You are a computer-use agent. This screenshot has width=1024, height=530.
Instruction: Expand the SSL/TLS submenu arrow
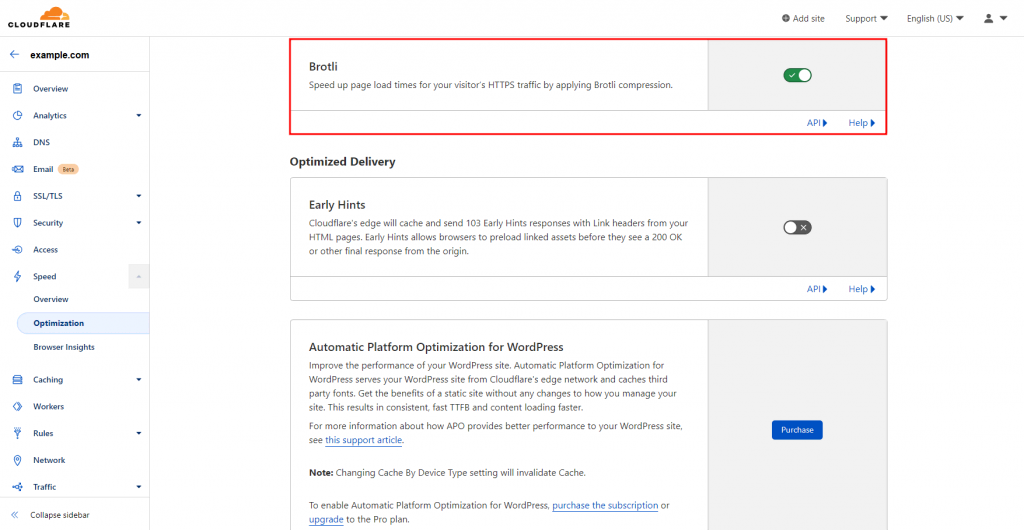(138, 196)
